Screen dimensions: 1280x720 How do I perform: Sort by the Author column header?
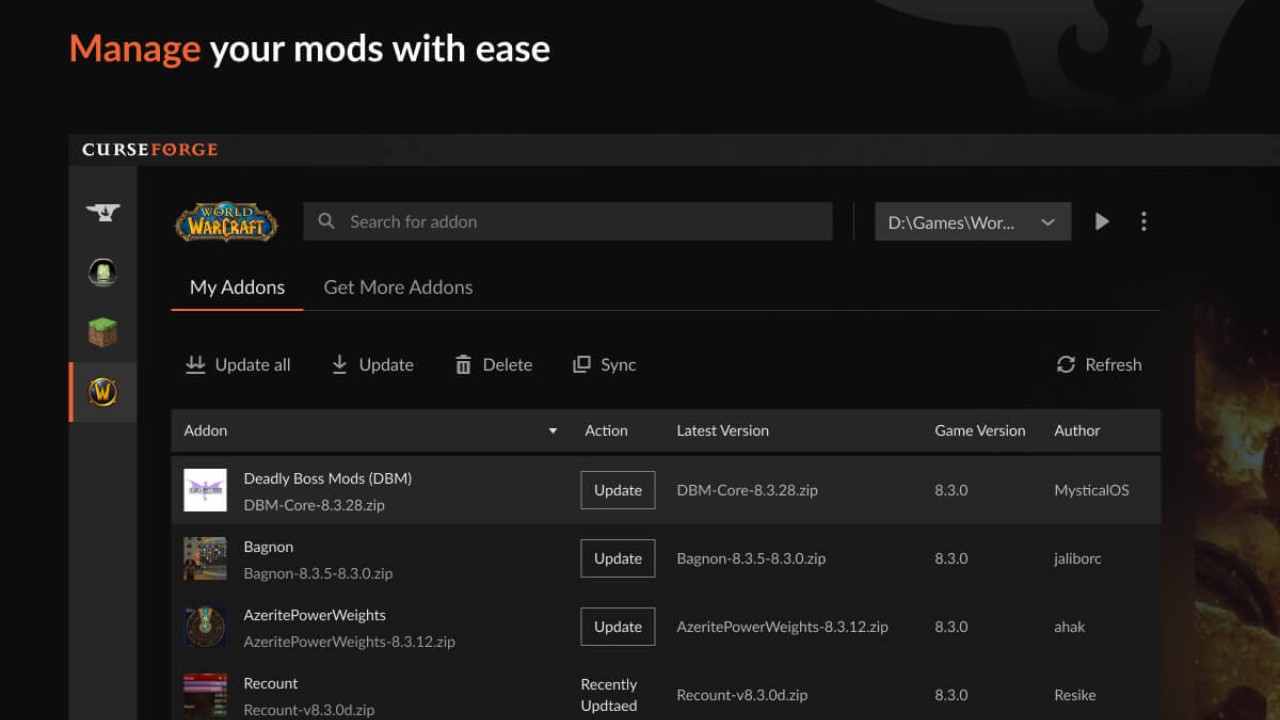1077,431
